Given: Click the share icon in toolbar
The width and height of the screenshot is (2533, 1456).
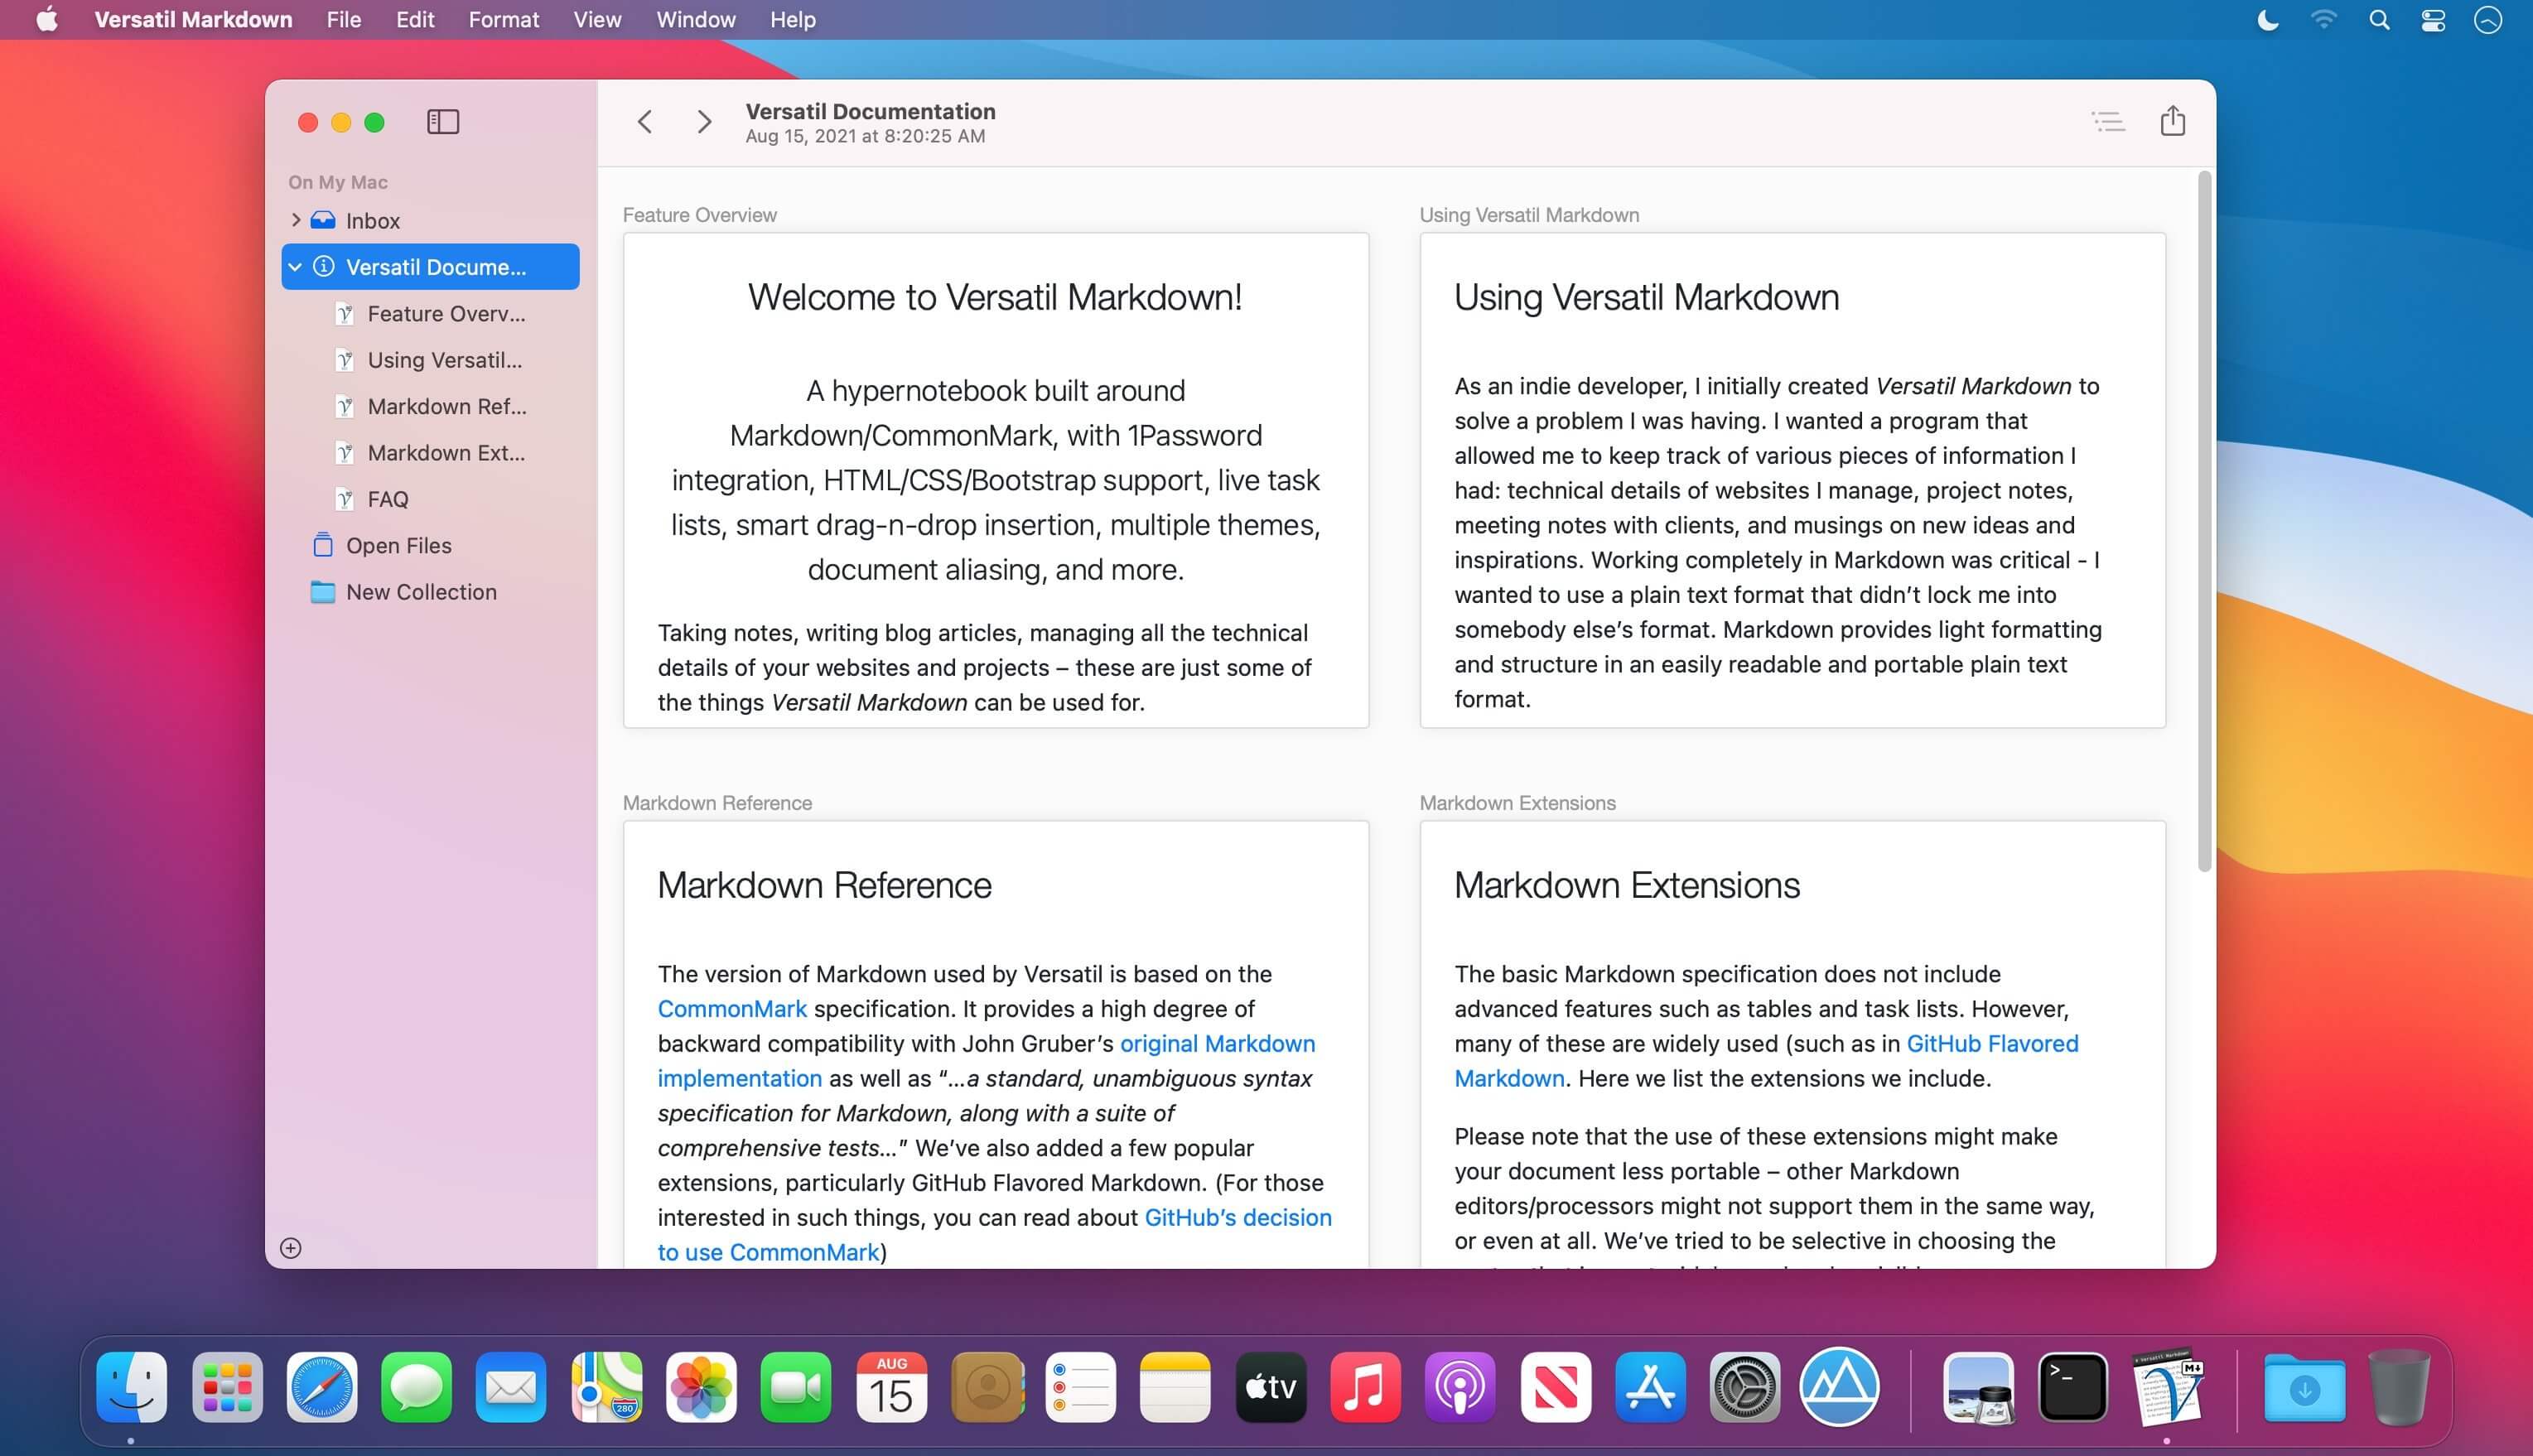Looking at the screenshot, I should 2172,121.
